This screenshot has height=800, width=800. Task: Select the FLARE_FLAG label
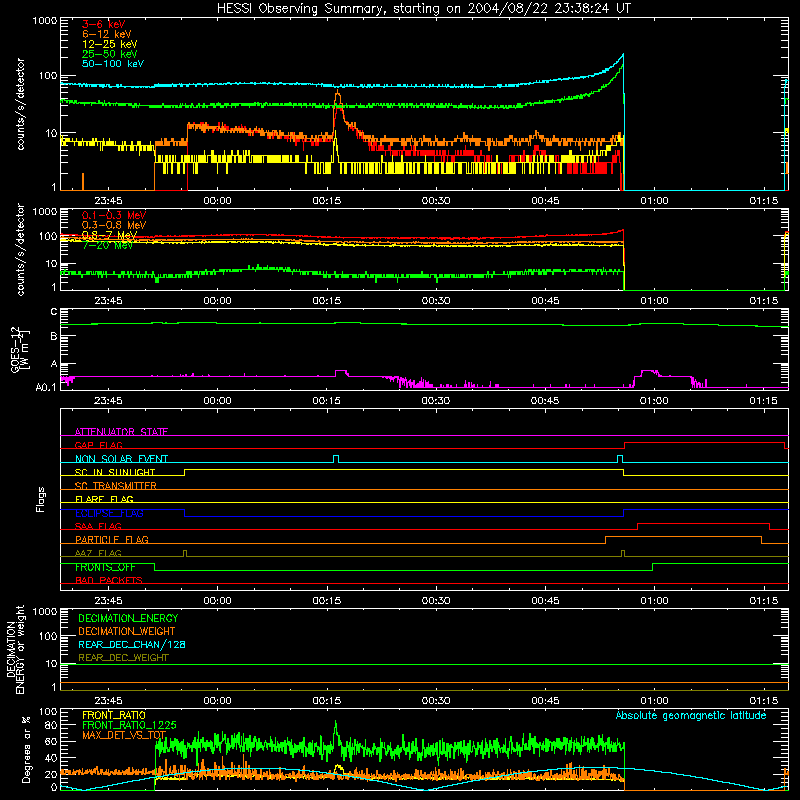[x=104, y=499]
